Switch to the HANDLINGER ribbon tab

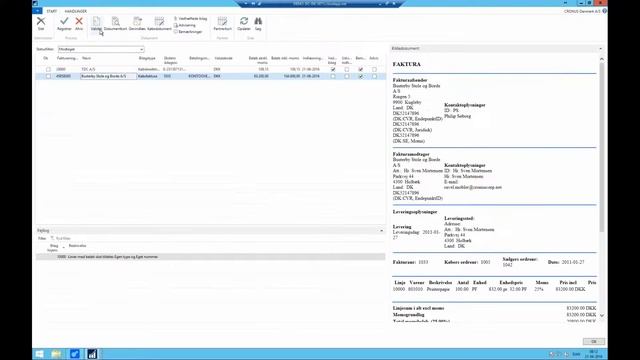[x=76, y=11]
